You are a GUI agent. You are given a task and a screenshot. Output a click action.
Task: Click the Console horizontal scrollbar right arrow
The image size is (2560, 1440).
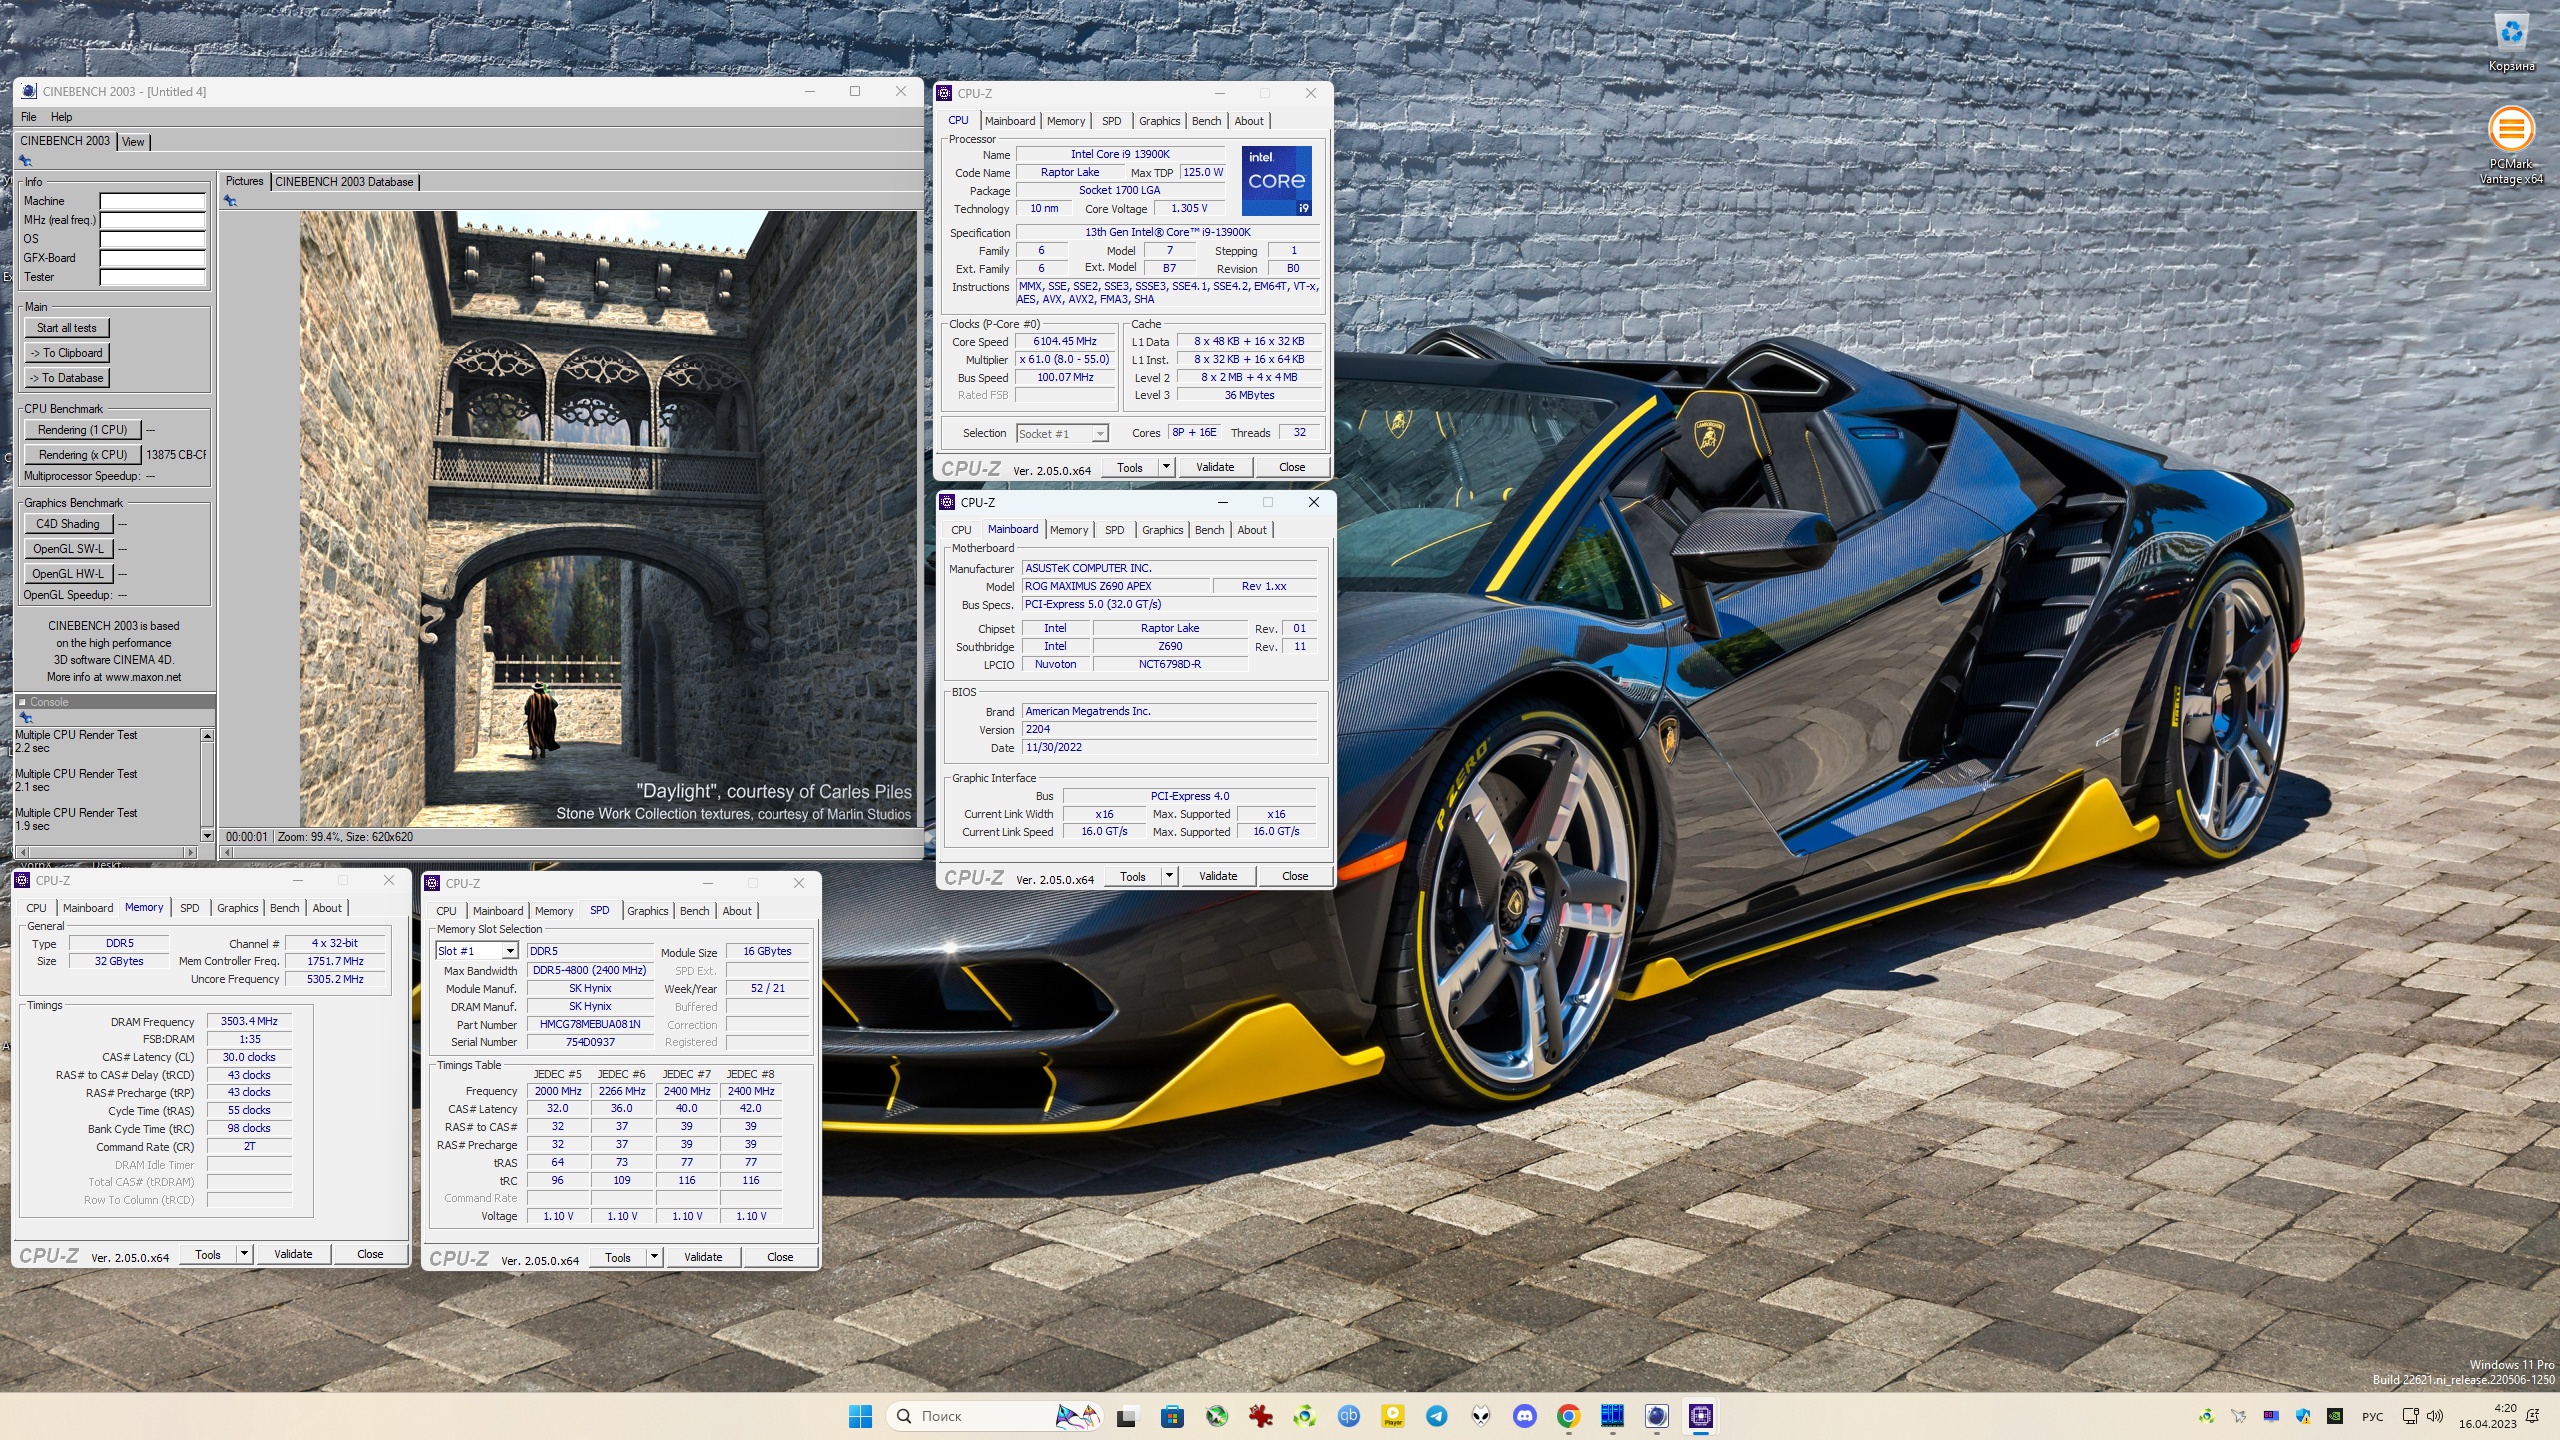click(x=190, y=852)
